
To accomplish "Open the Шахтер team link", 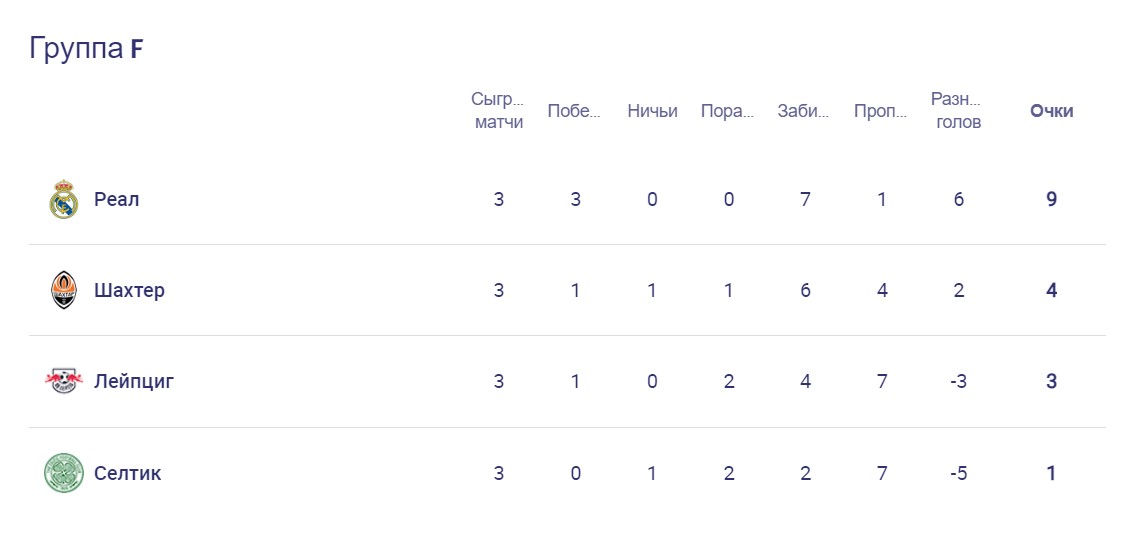I will (129, 290).
